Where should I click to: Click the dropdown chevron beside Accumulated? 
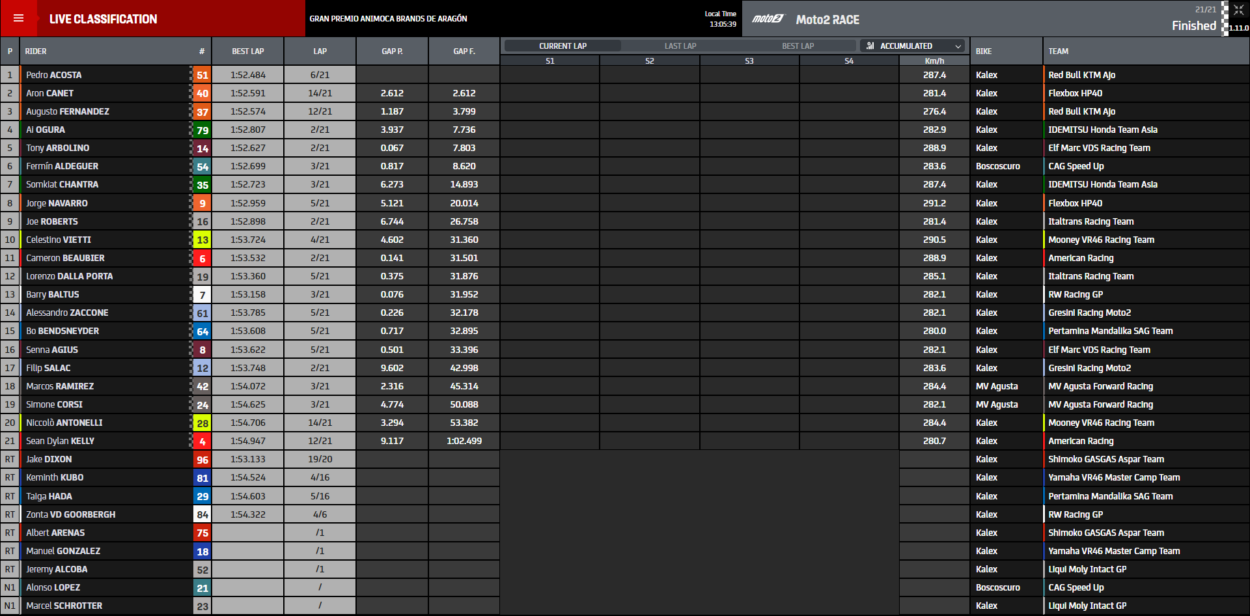coord(958,46)
